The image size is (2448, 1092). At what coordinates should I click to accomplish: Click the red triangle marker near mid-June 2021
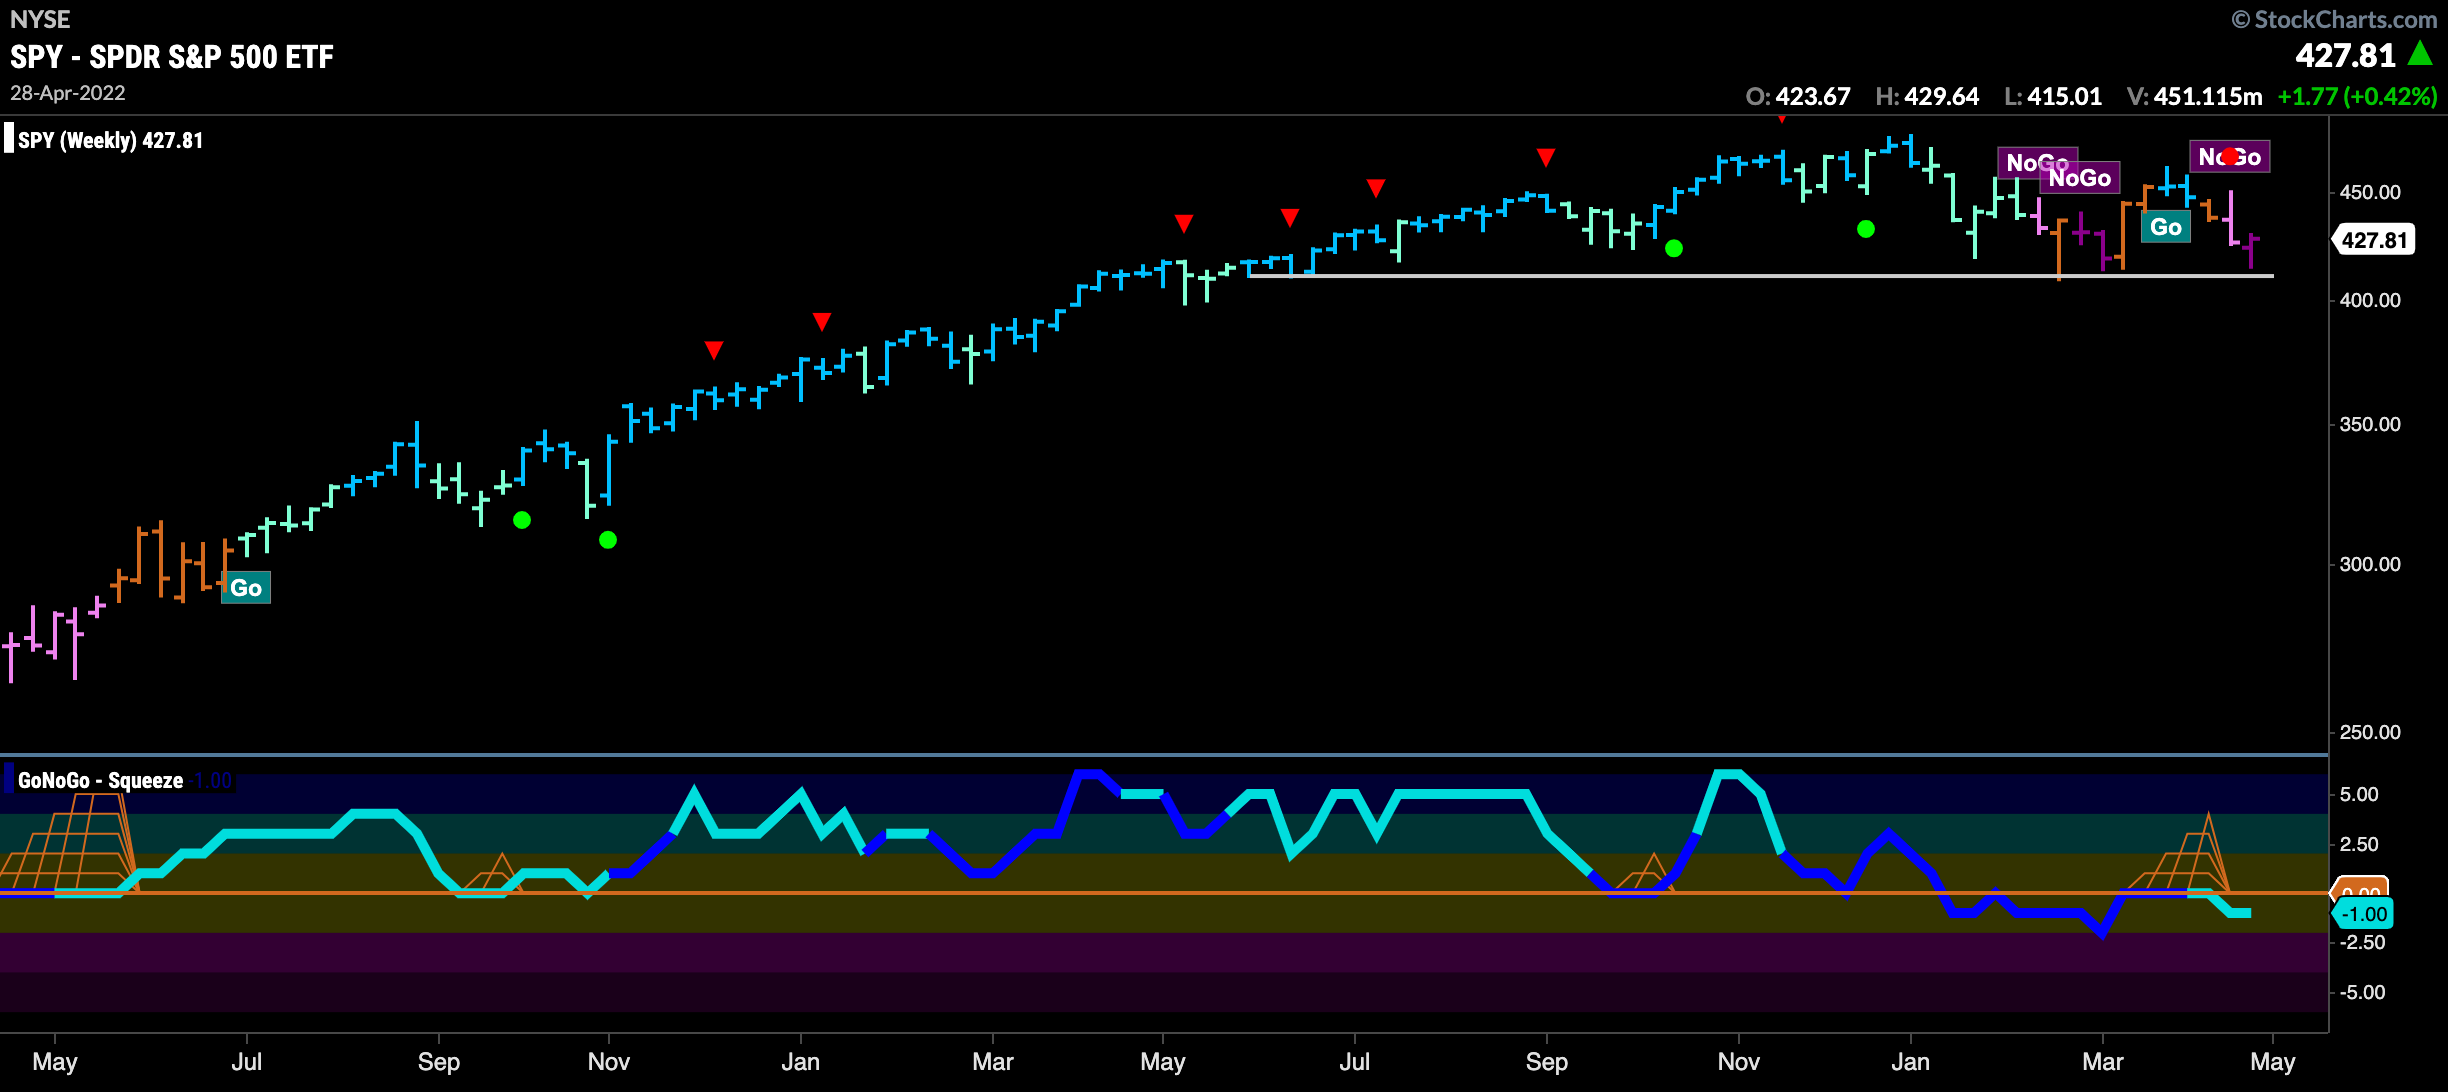(x=1290, y=217)
